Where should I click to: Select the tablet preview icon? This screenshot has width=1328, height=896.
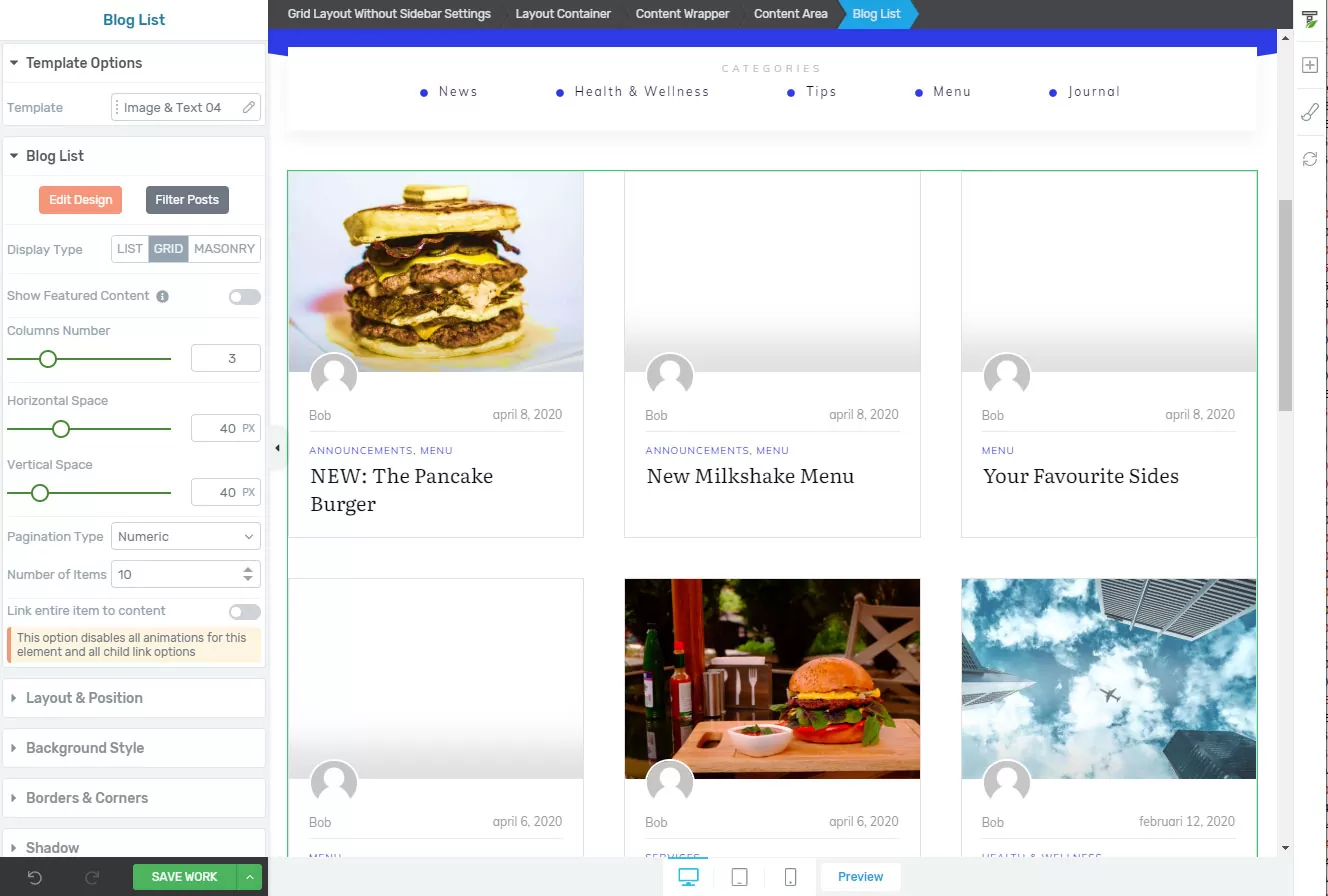coord(739,877)
